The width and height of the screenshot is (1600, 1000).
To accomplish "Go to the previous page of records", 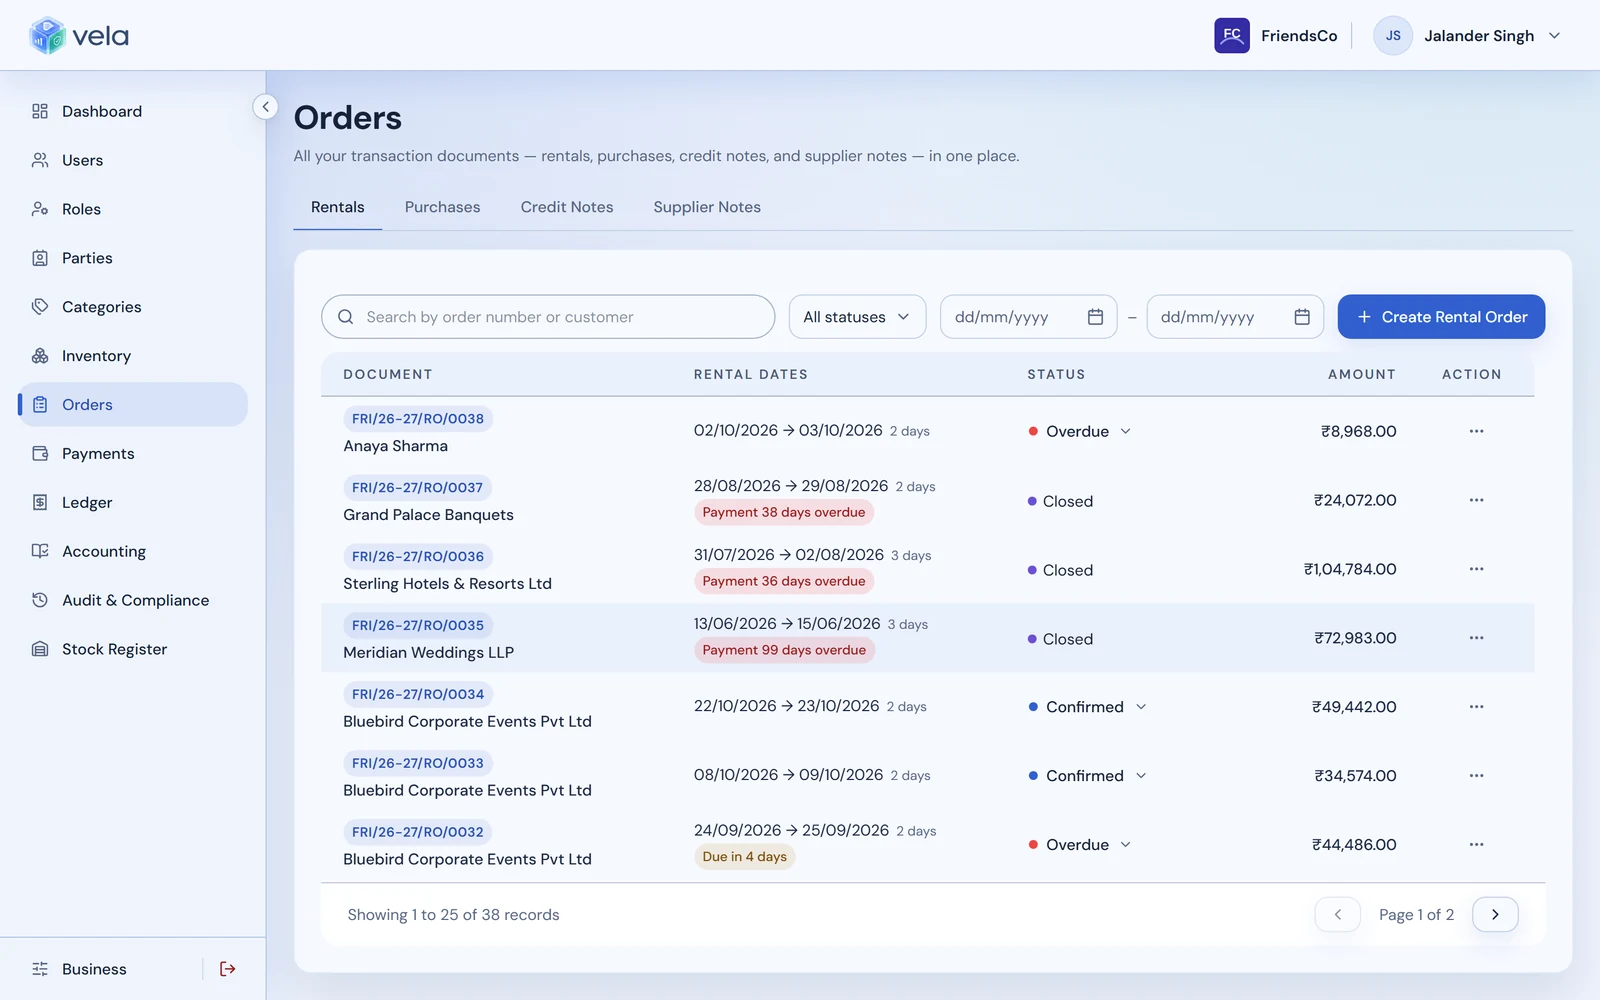I will (x=1337, y=914).
